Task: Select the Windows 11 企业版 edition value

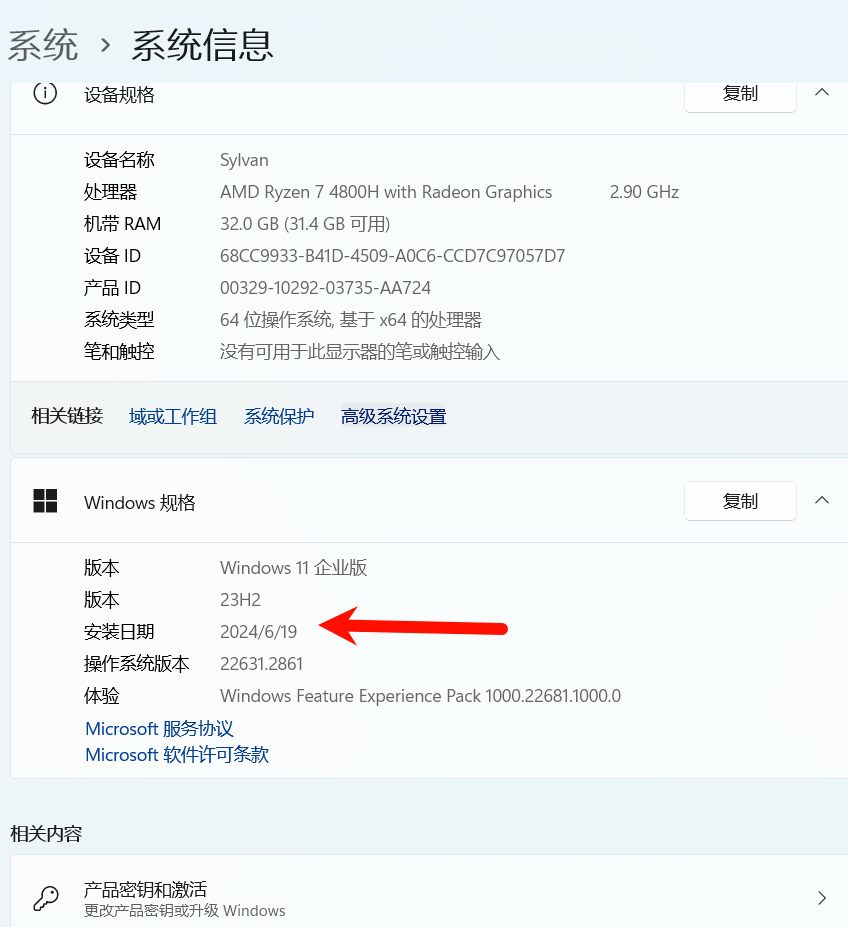Action: [294, 568]
